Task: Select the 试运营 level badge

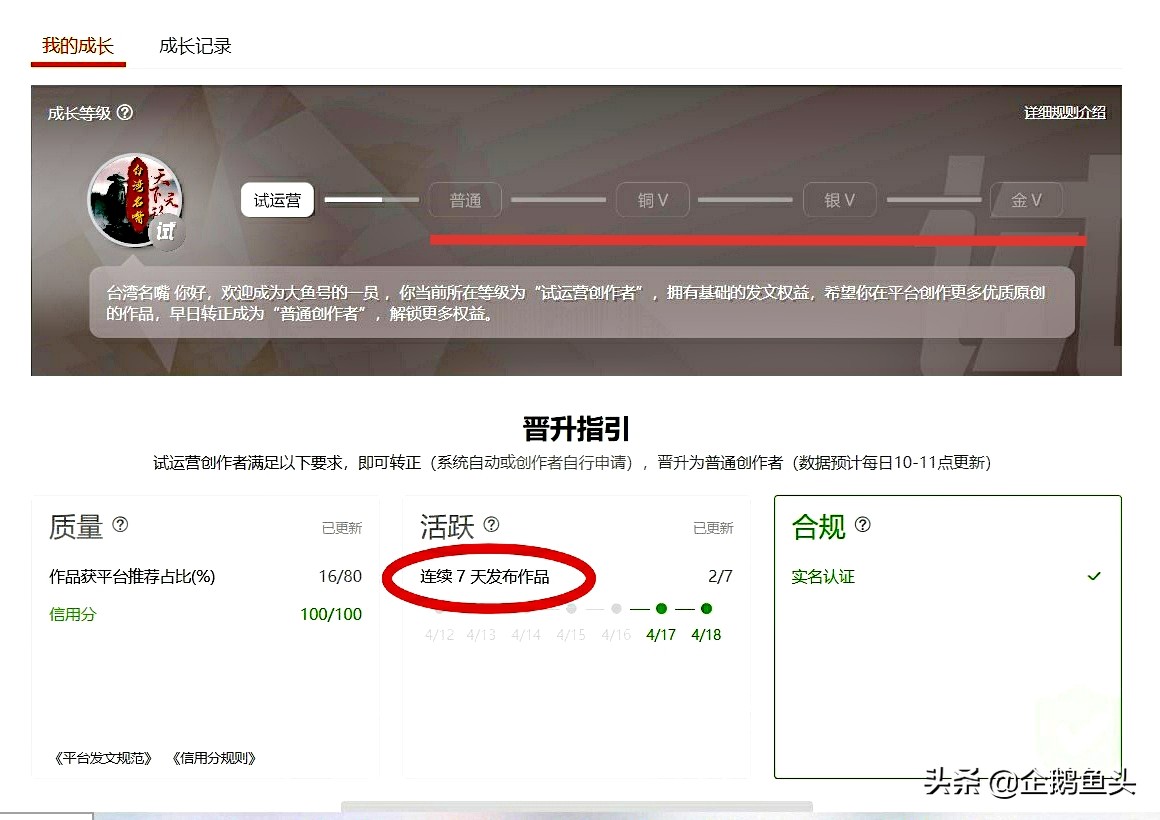Action: pyautogui.click(x=277, y=200)
